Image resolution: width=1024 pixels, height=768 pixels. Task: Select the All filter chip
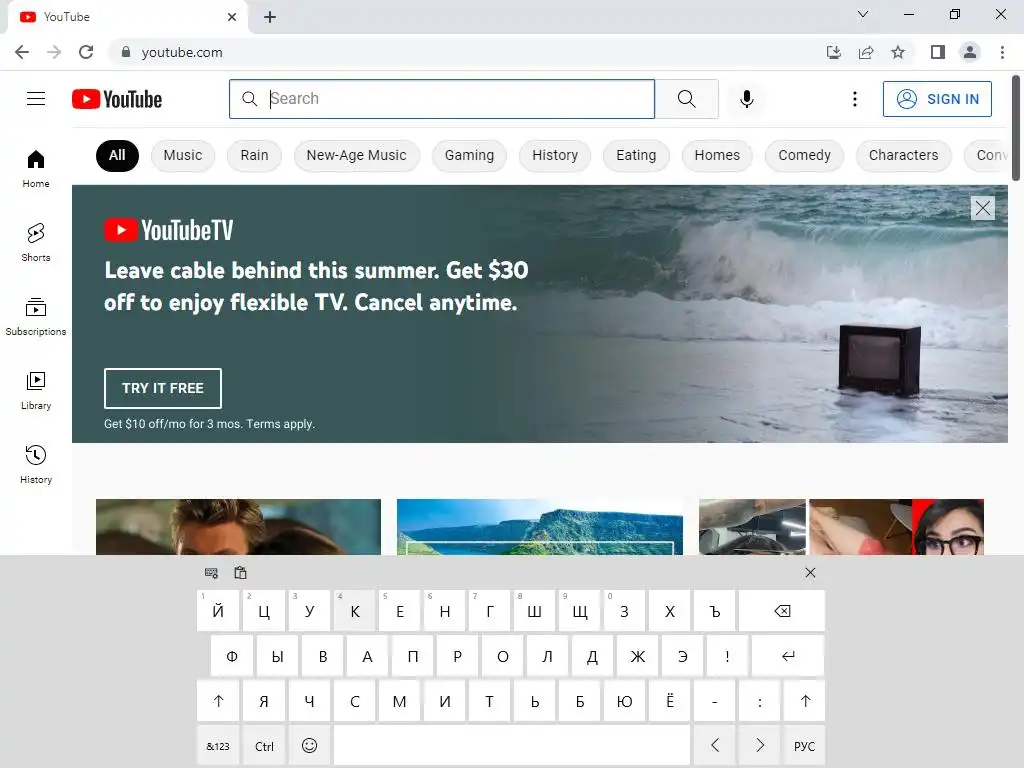pos(118,155)
